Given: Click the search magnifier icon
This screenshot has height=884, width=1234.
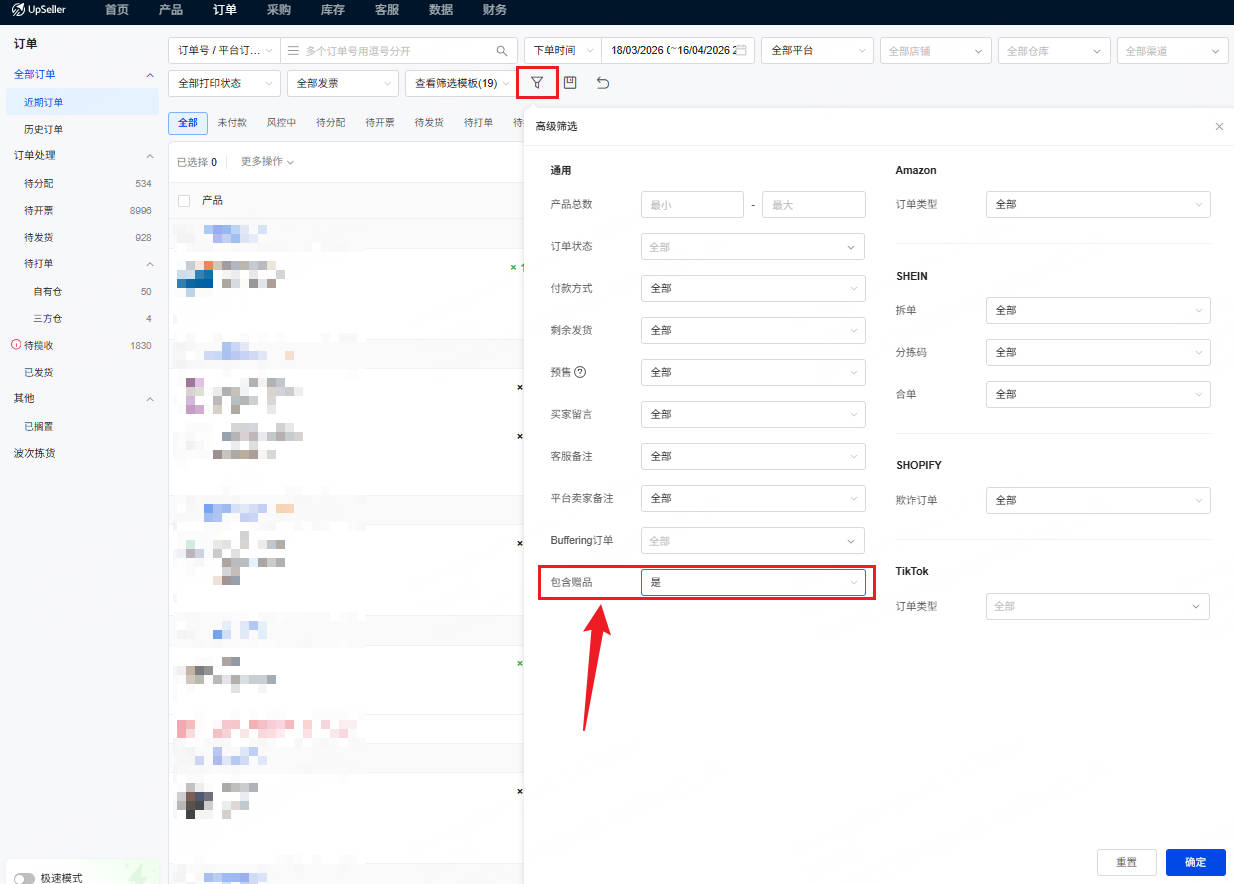Looking at the screenshot, I should coord(502,51).
